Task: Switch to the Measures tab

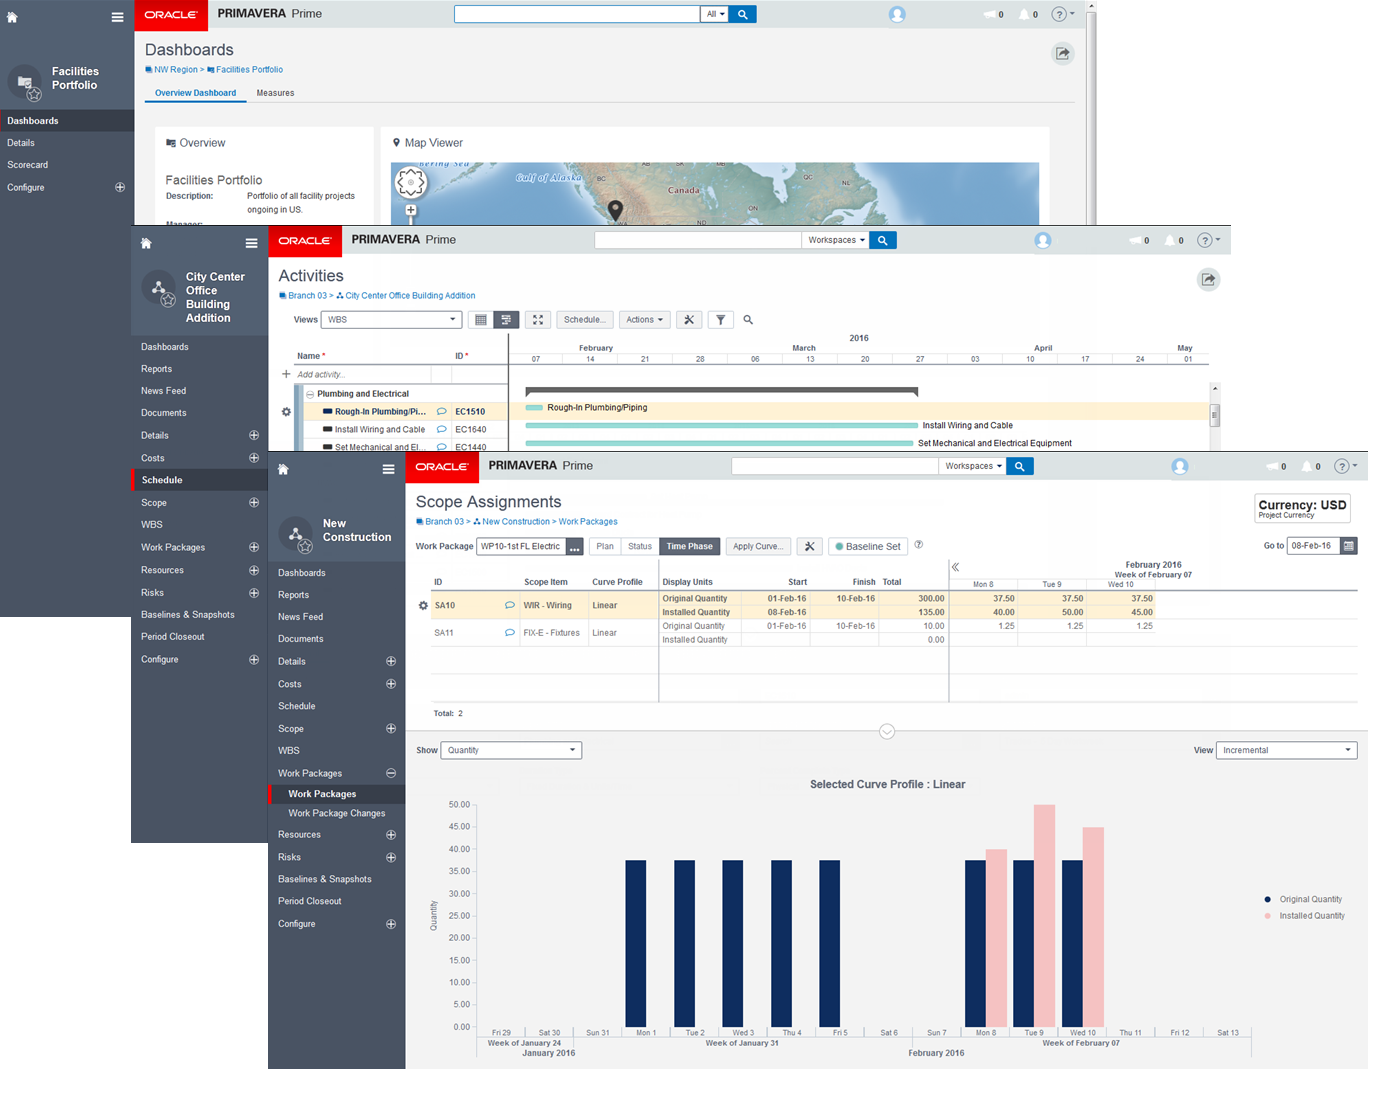Action: [275, 93]
